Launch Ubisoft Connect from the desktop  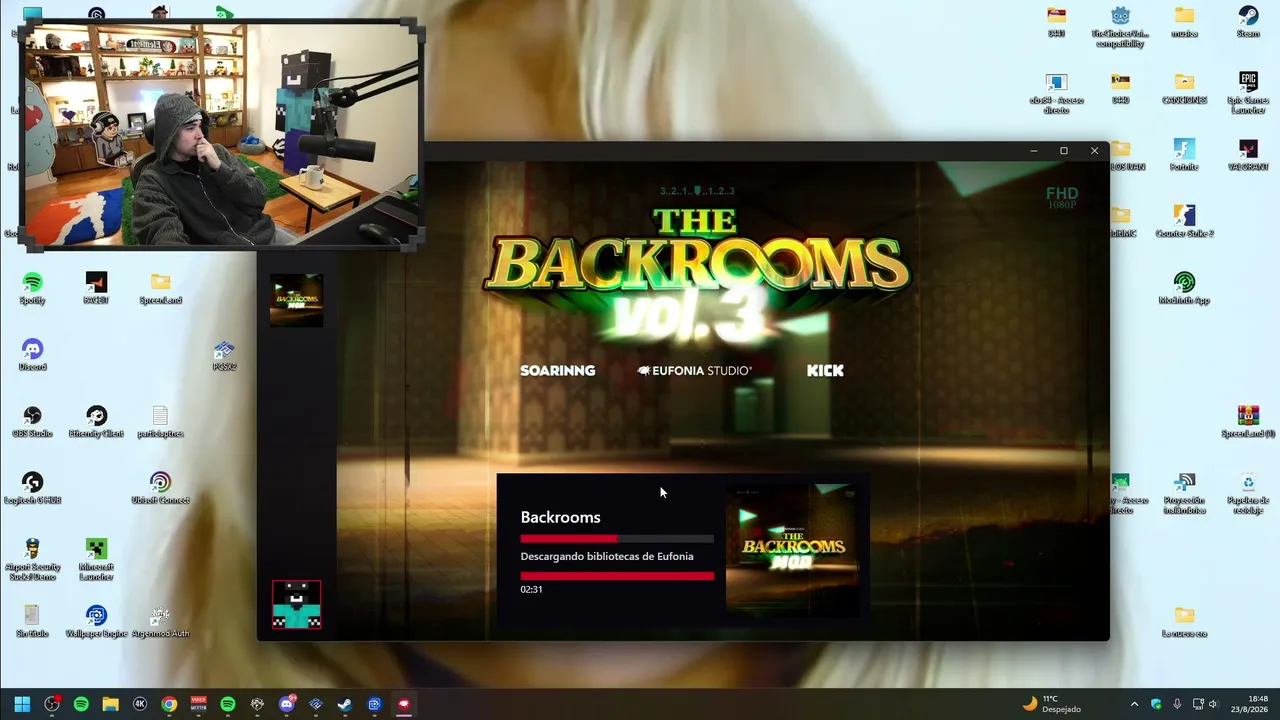tap(160, 488)
